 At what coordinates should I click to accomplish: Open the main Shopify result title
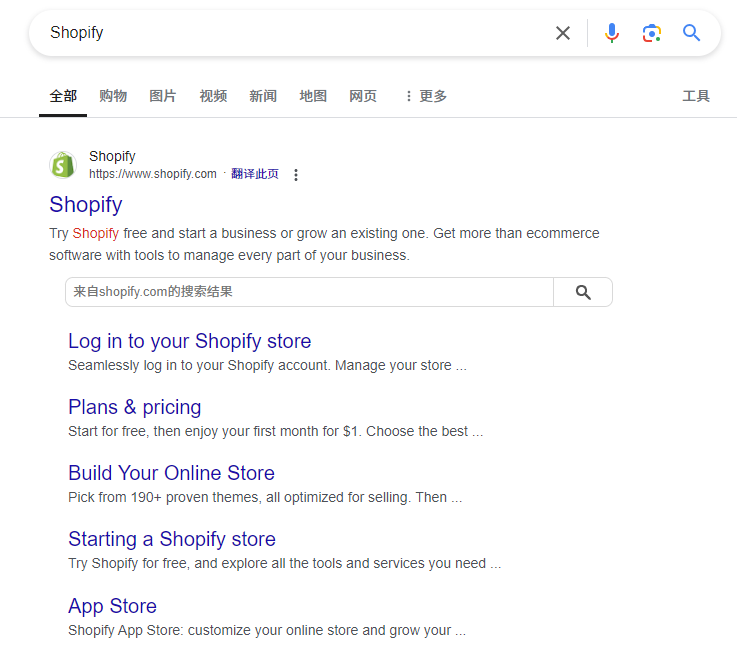tap(86, 205)
